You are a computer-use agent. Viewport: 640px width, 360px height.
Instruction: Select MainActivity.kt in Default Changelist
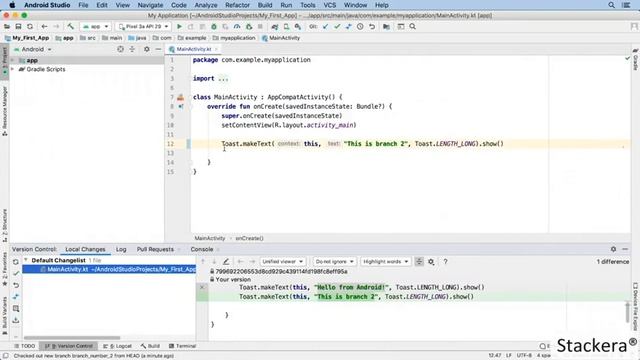click(x=109, y=269)
